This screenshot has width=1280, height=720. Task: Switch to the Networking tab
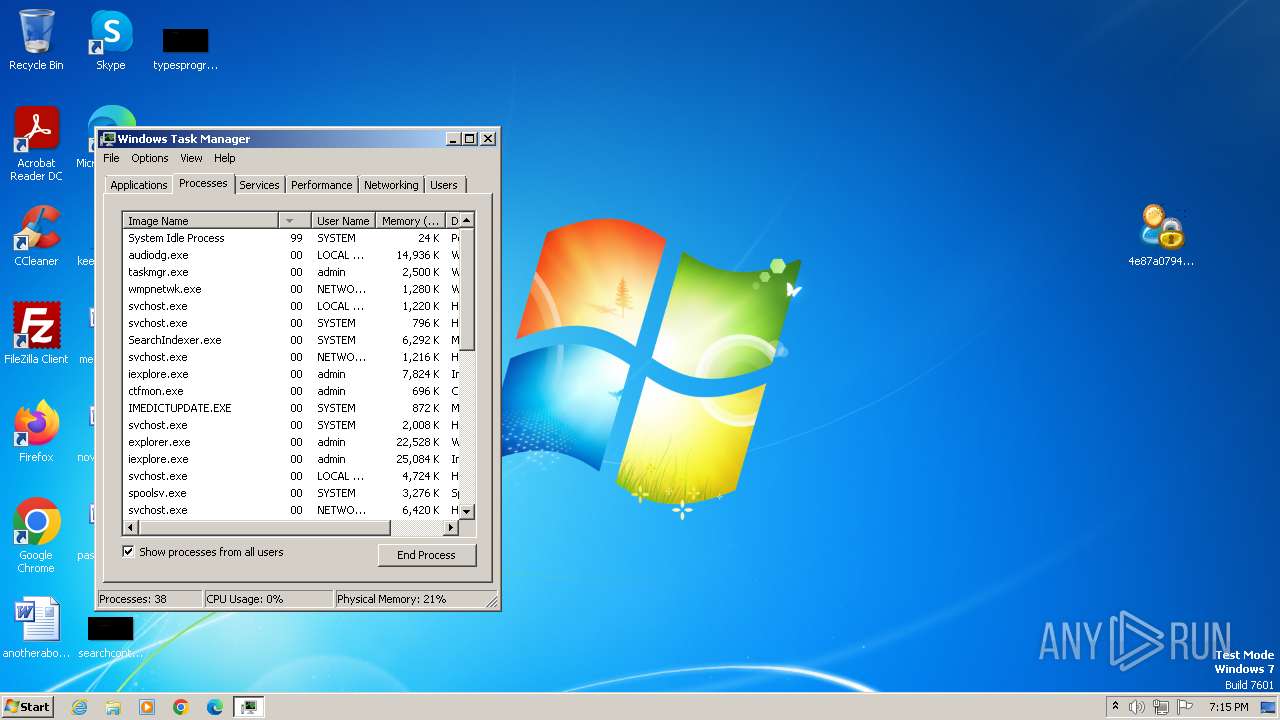[391, 185]
